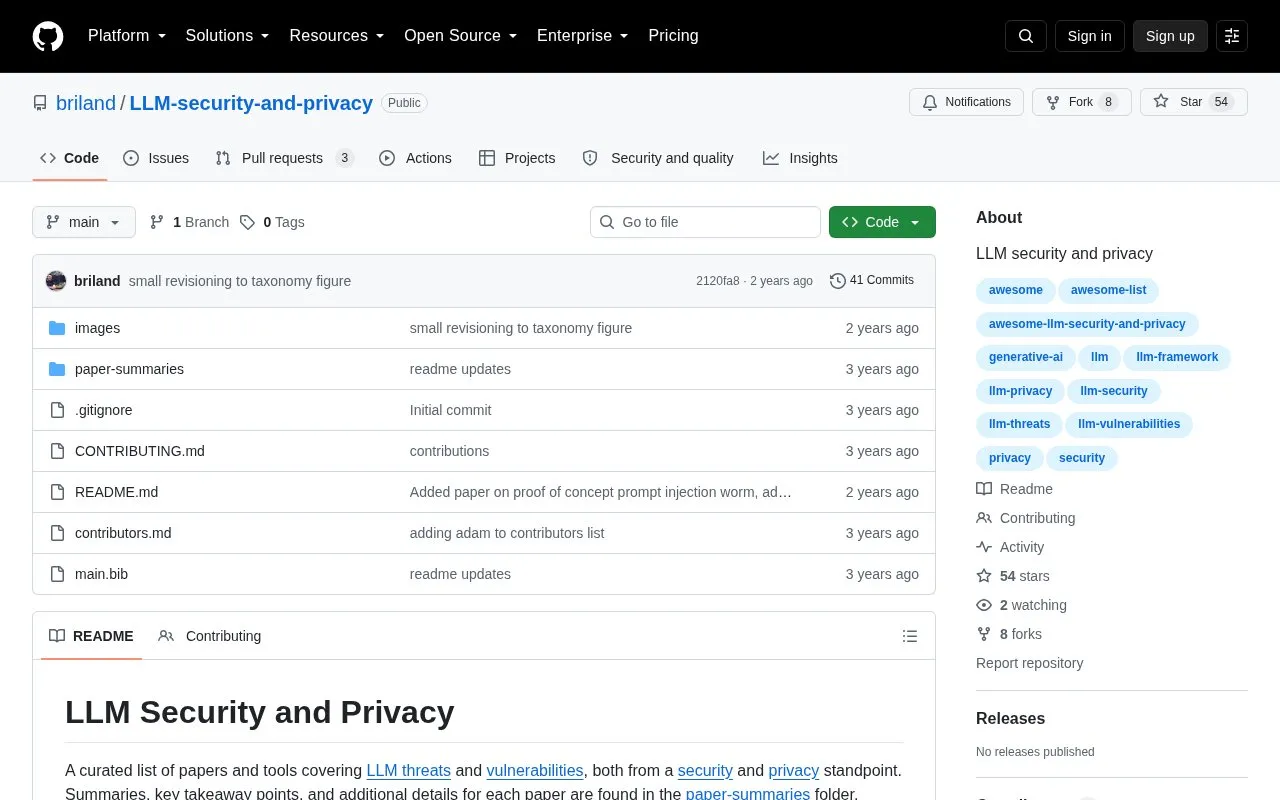Click the Sign in link
The image size is (1280, 800).
[x=1089, y=36]
